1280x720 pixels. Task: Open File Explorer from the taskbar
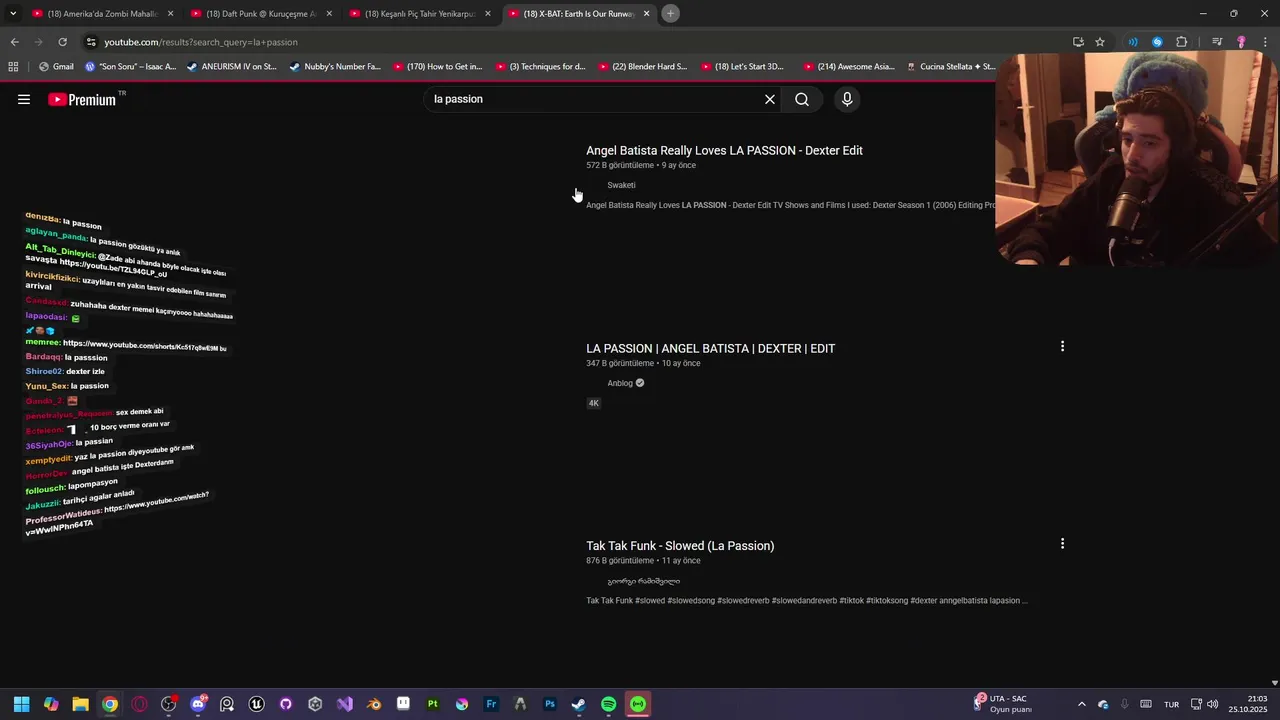[81, 704]
